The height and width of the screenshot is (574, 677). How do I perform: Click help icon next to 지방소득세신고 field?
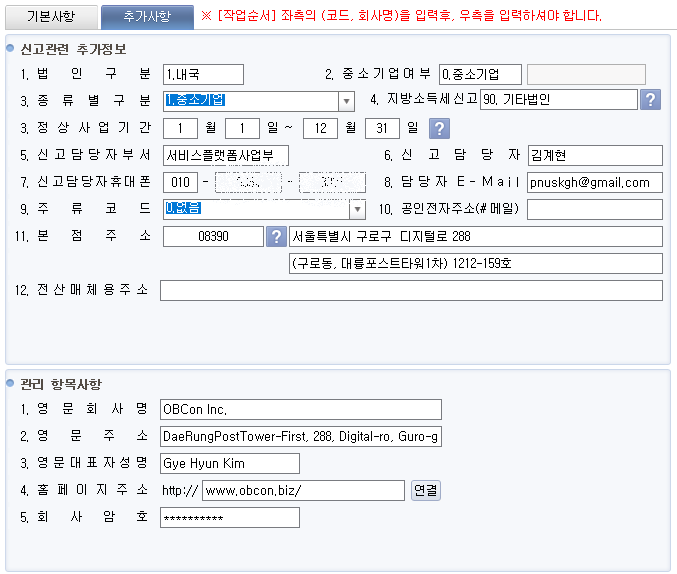(651, 100)
